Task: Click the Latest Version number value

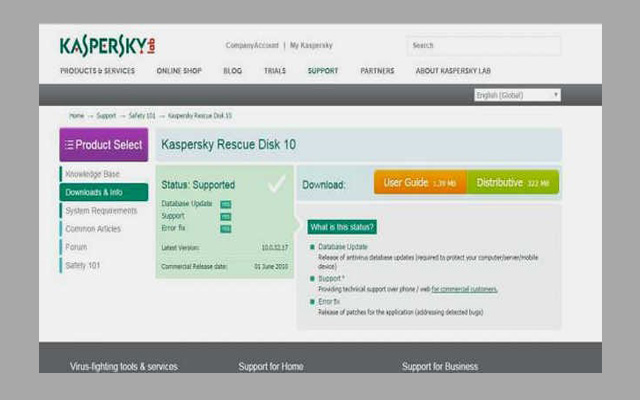Action: pos(275,247)
